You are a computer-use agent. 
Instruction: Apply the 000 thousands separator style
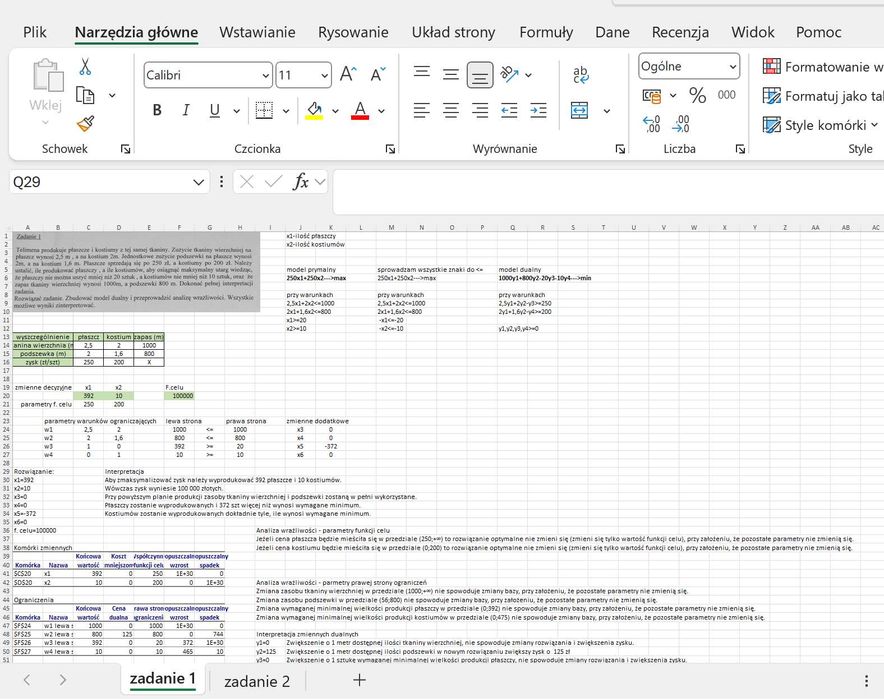(727, 95)
